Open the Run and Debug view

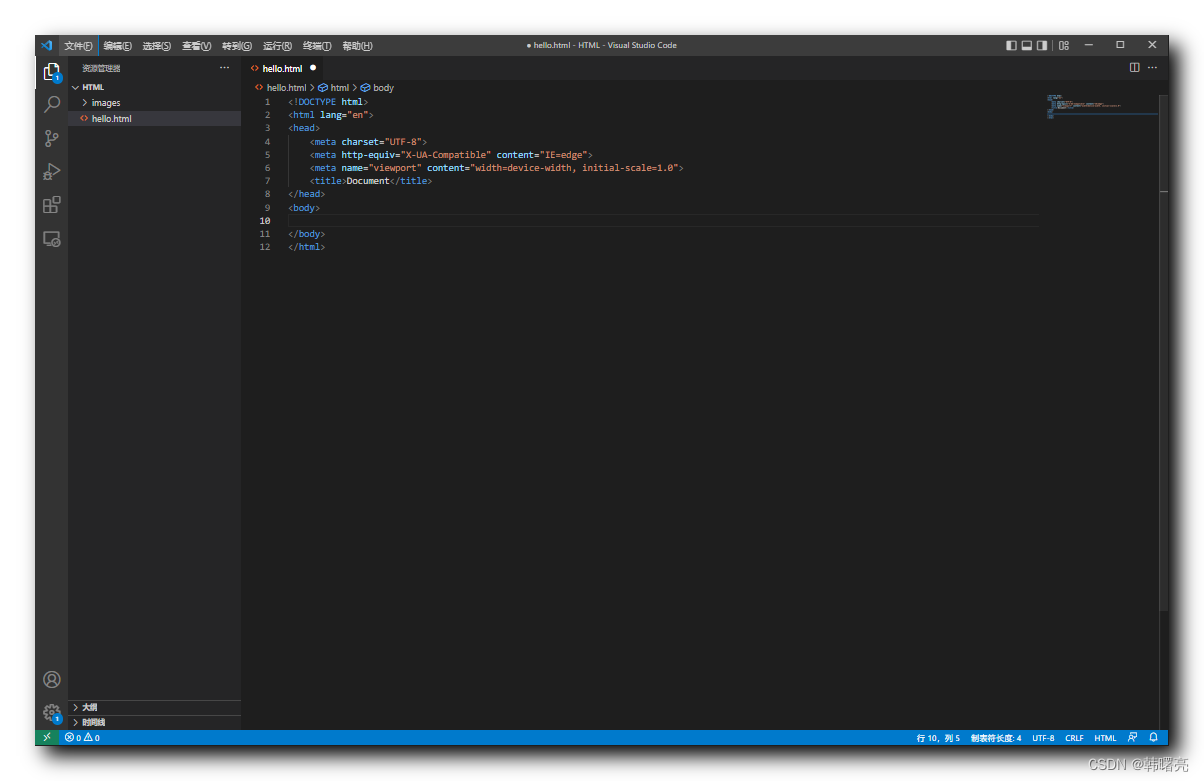[51, 171]
